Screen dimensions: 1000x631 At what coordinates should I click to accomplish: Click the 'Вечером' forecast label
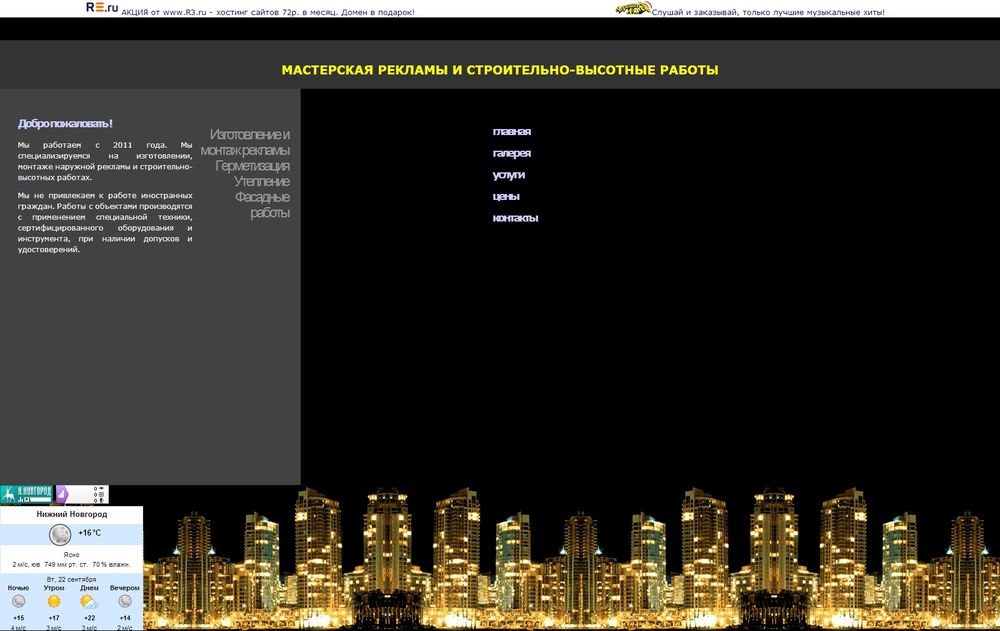tap(124, 588)
